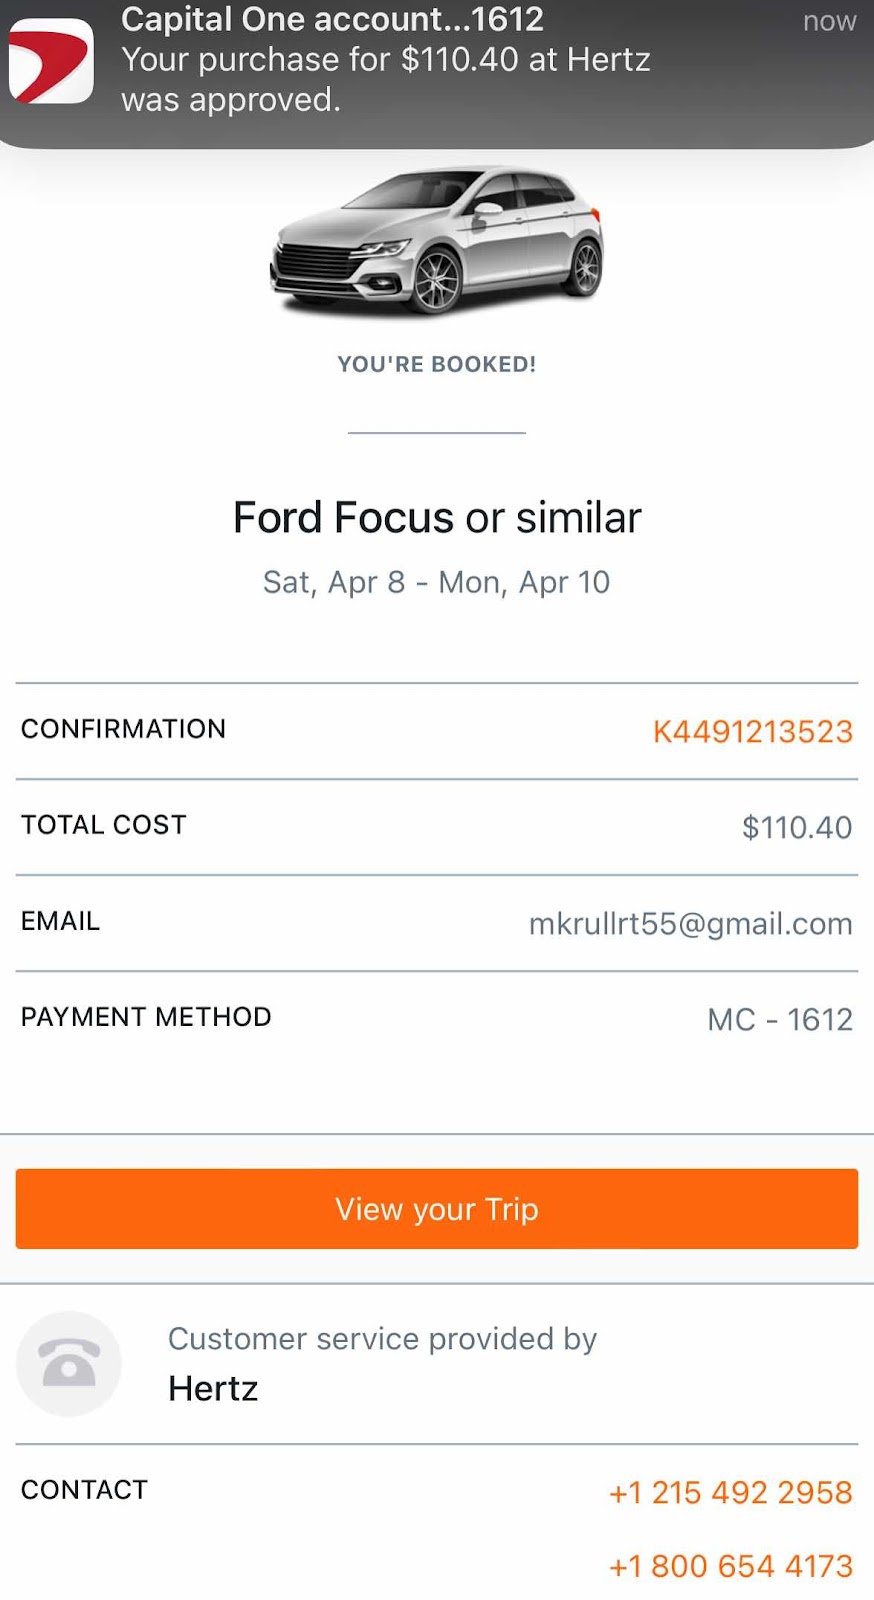Tap the 'now' notification timestamp
874x1600 pixels.
tap(829, 21)
